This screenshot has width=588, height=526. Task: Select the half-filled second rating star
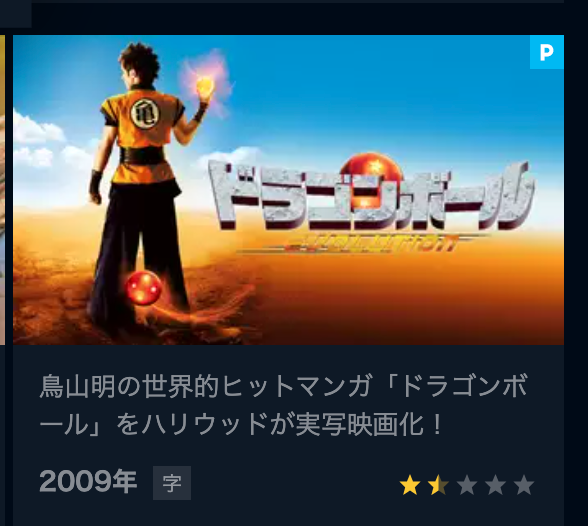[x=439, y=485]
